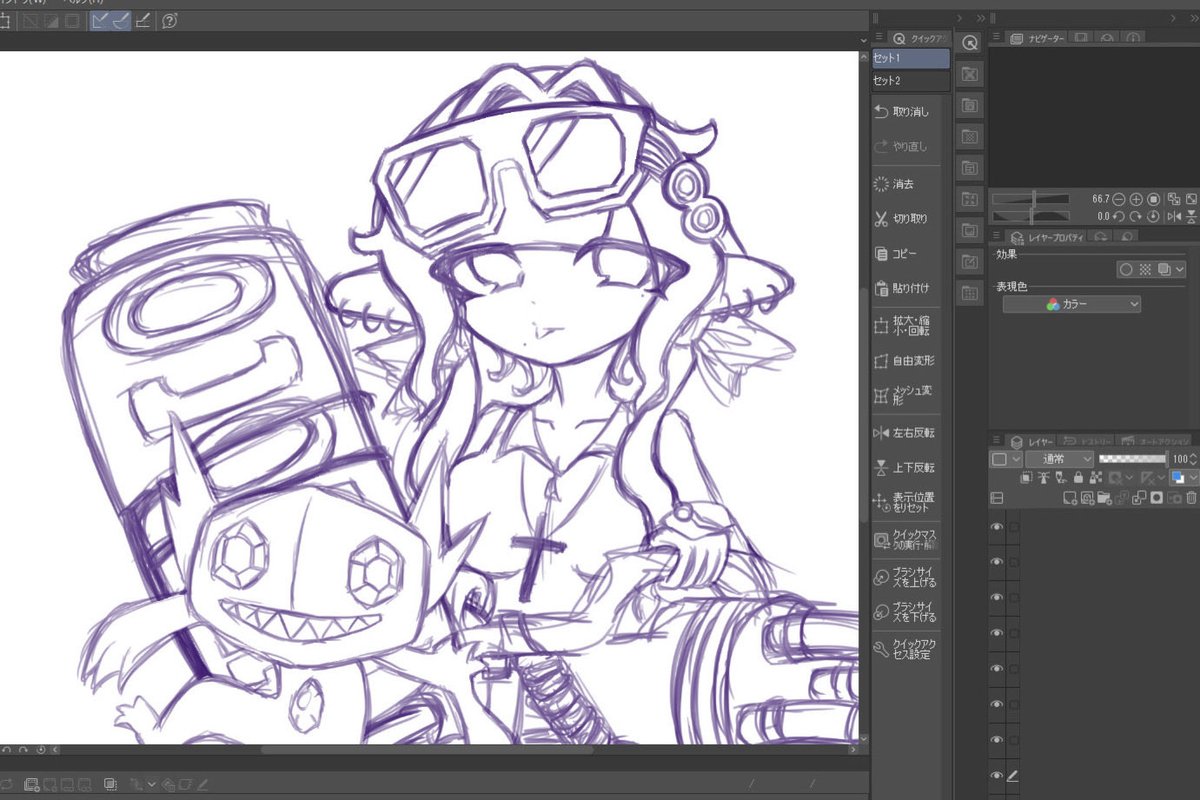
Task: Open the カラー expression color dropdown
Action: coord(1072,304)
